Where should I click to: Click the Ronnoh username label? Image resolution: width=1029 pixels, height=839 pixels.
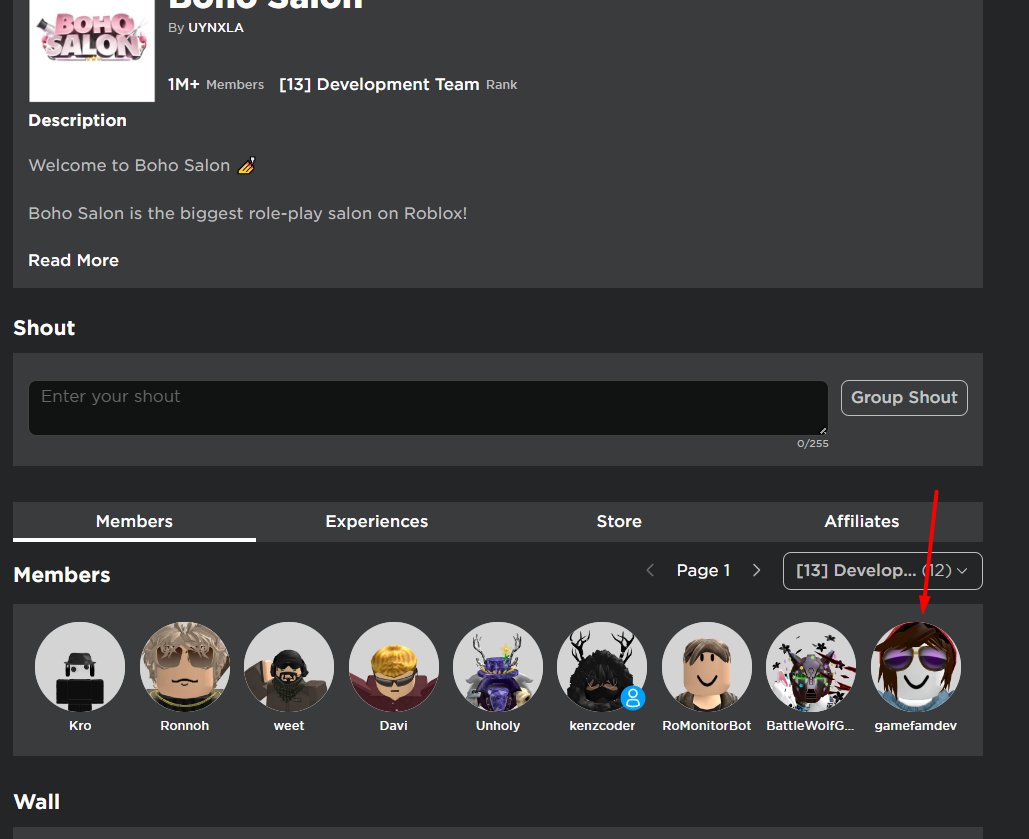point(184,725)
